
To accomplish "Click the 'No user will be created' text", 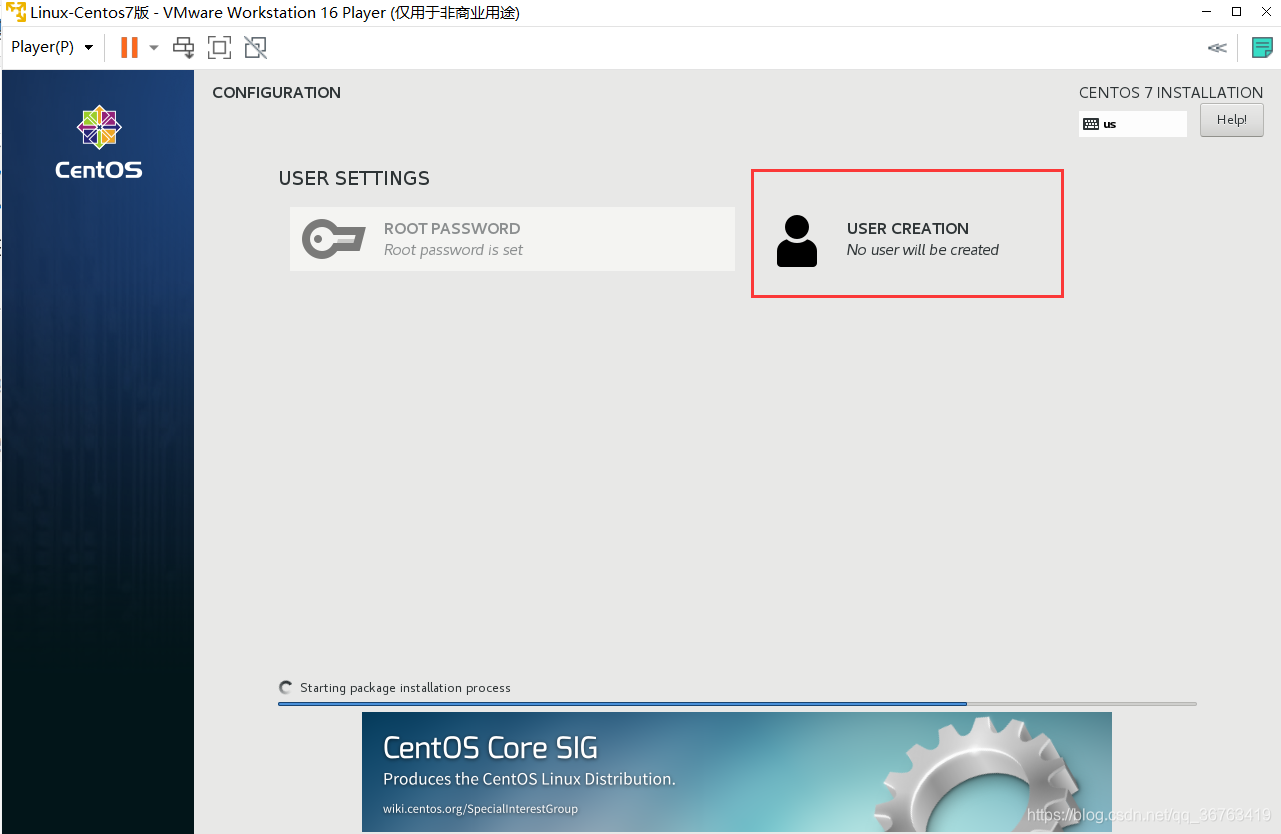I will 923,250.
